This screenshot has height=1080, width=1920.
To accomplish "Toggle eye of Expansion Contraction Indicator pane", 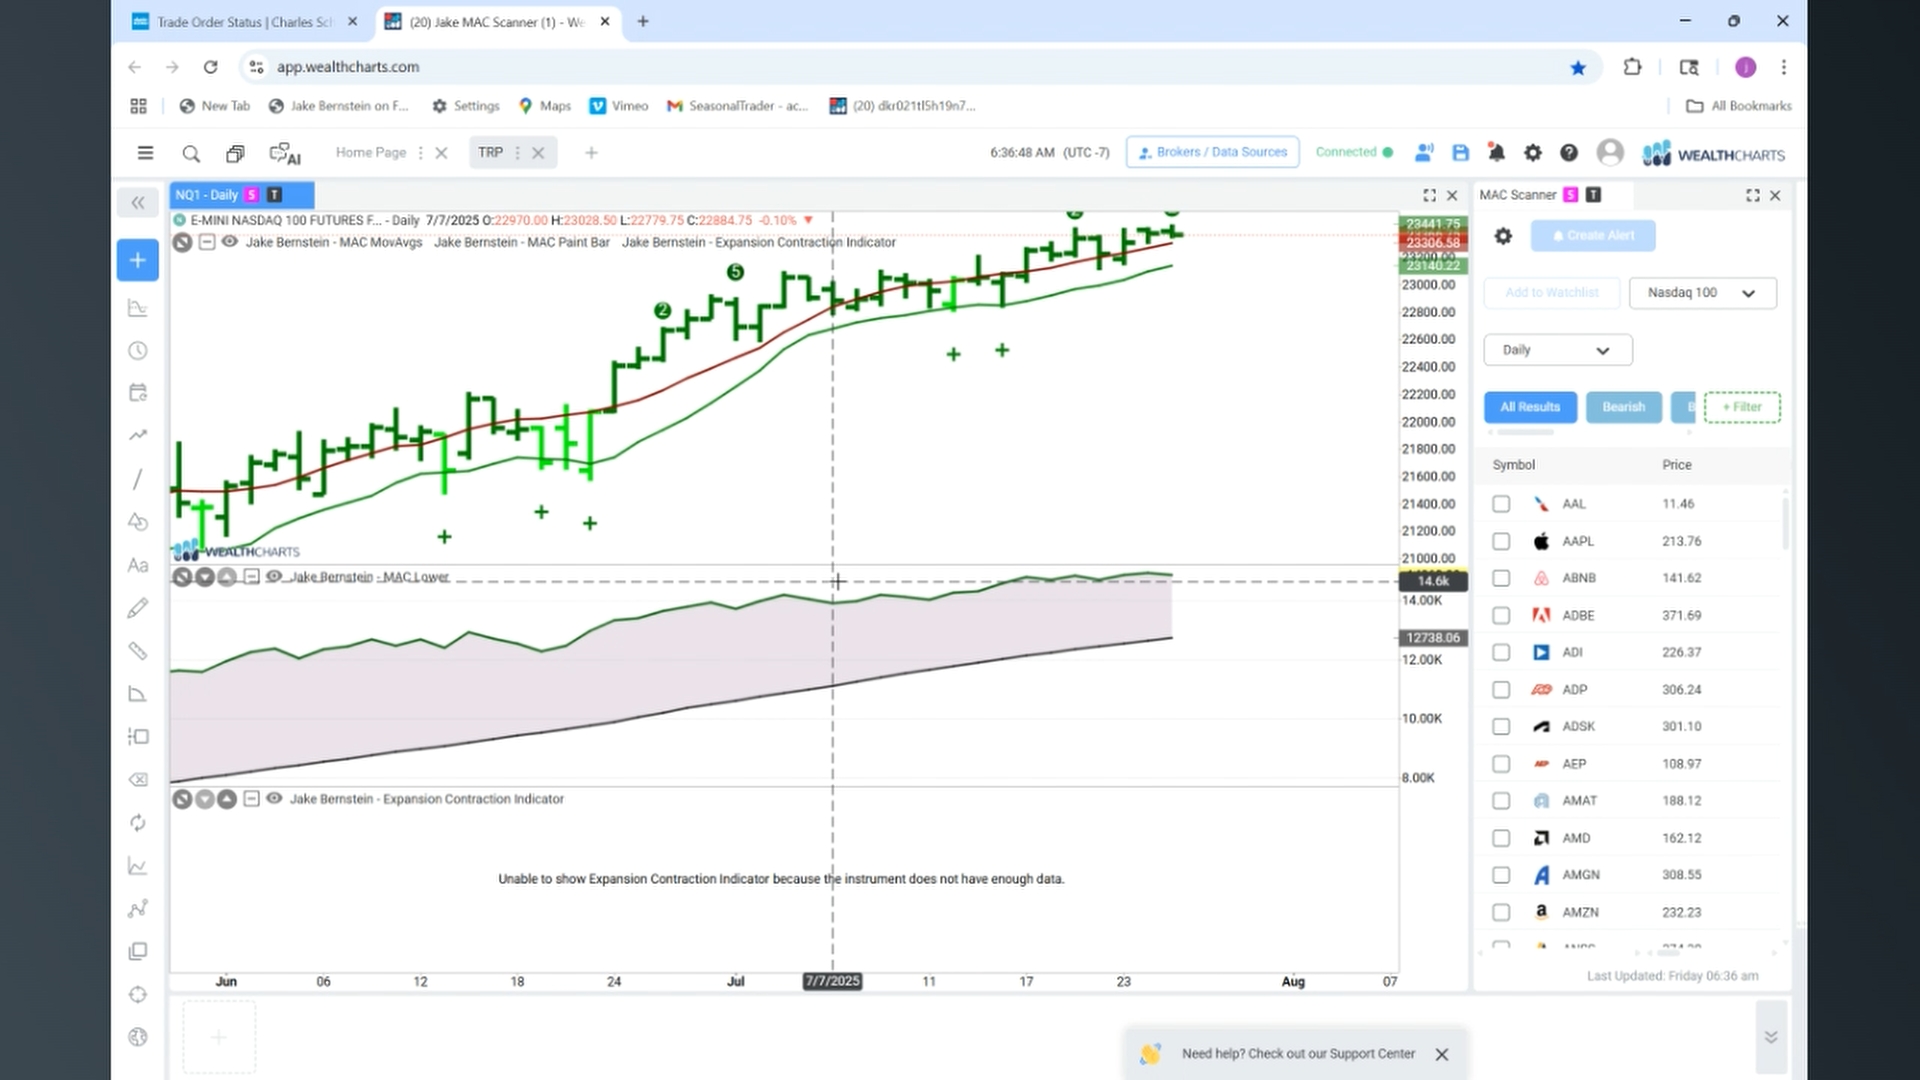I will 274,799.
